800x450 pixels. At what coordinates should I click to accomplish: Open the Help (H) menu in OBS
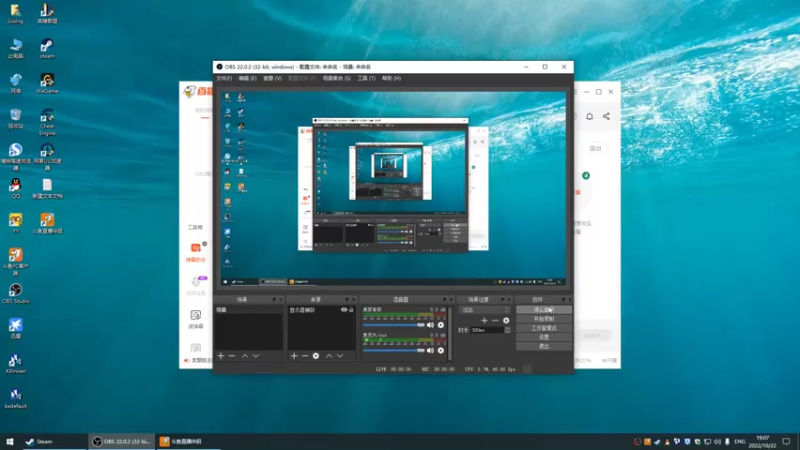391,79
